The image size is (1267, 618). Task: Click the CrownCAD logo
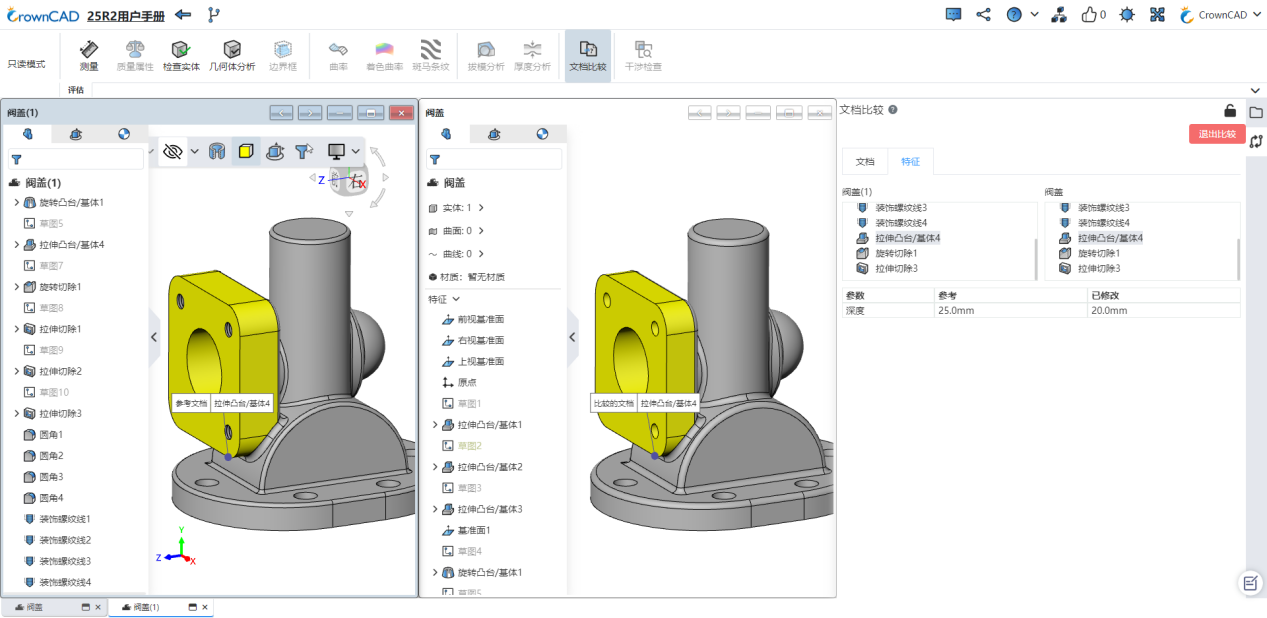click(42, 15)
